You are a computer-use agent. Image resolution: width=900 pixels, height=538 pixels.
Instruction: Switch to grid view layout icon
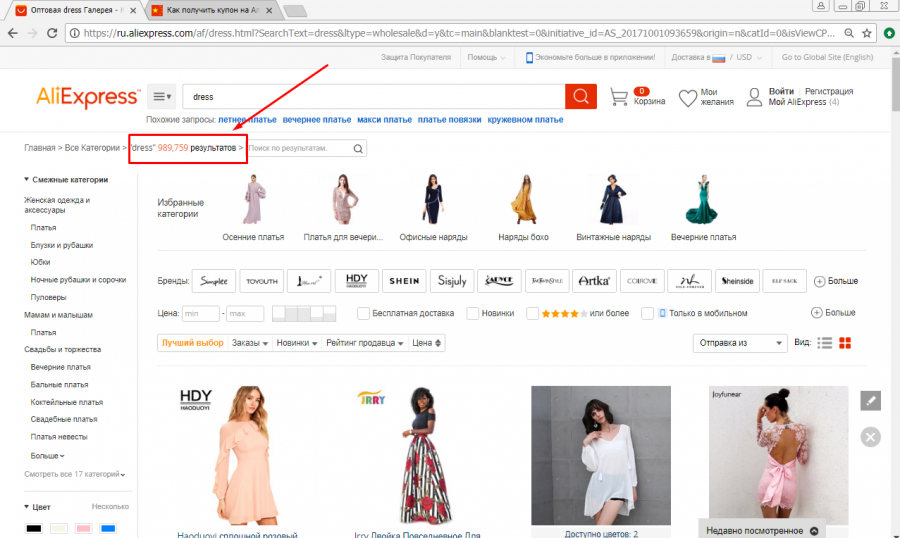point(845,343)
